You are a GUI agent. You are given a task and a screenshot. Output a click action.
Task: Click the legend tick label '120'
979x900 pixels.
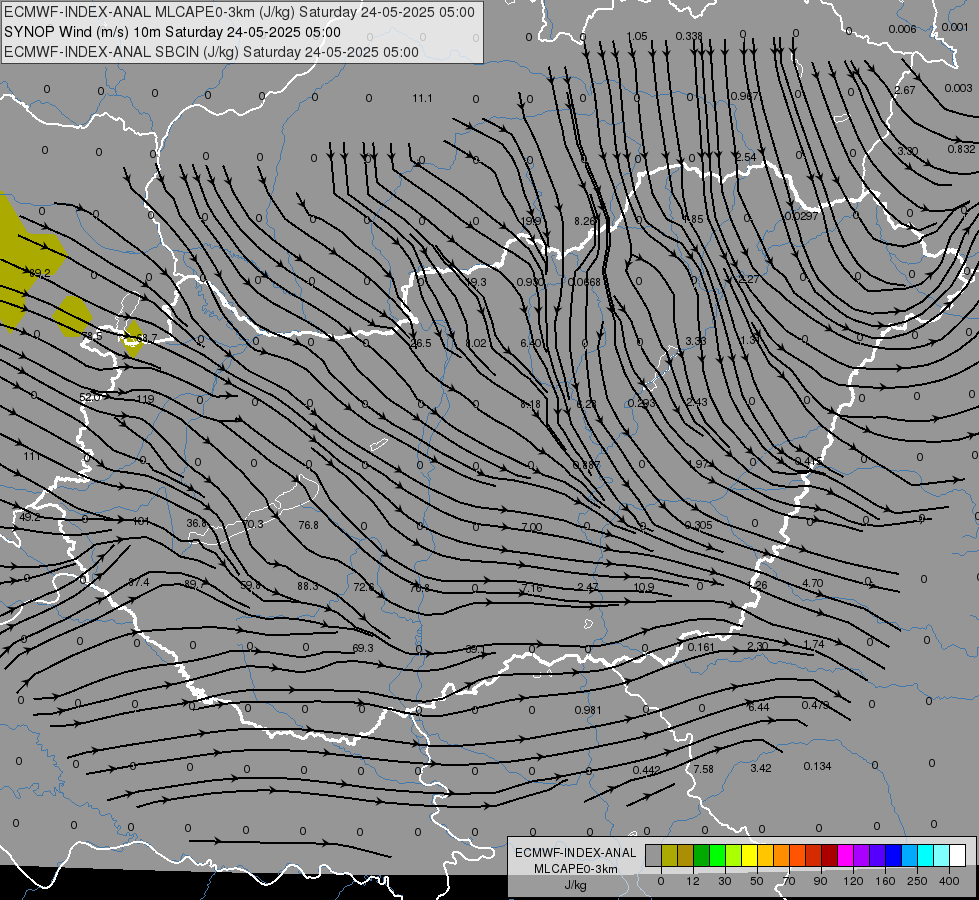point(853,881)
